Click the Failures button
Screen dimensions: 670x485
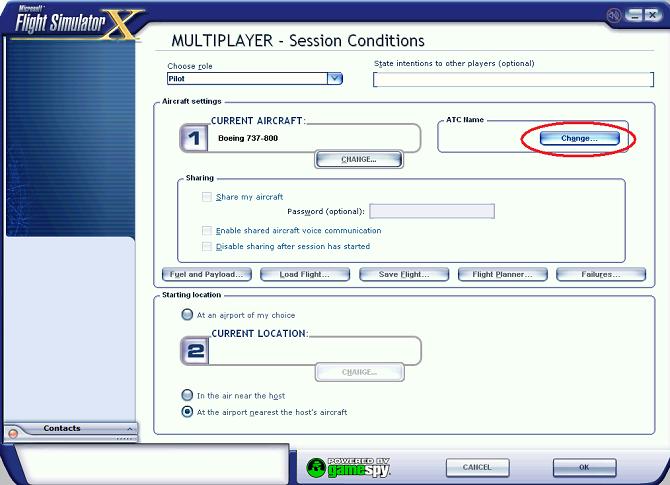coord(601,274)
